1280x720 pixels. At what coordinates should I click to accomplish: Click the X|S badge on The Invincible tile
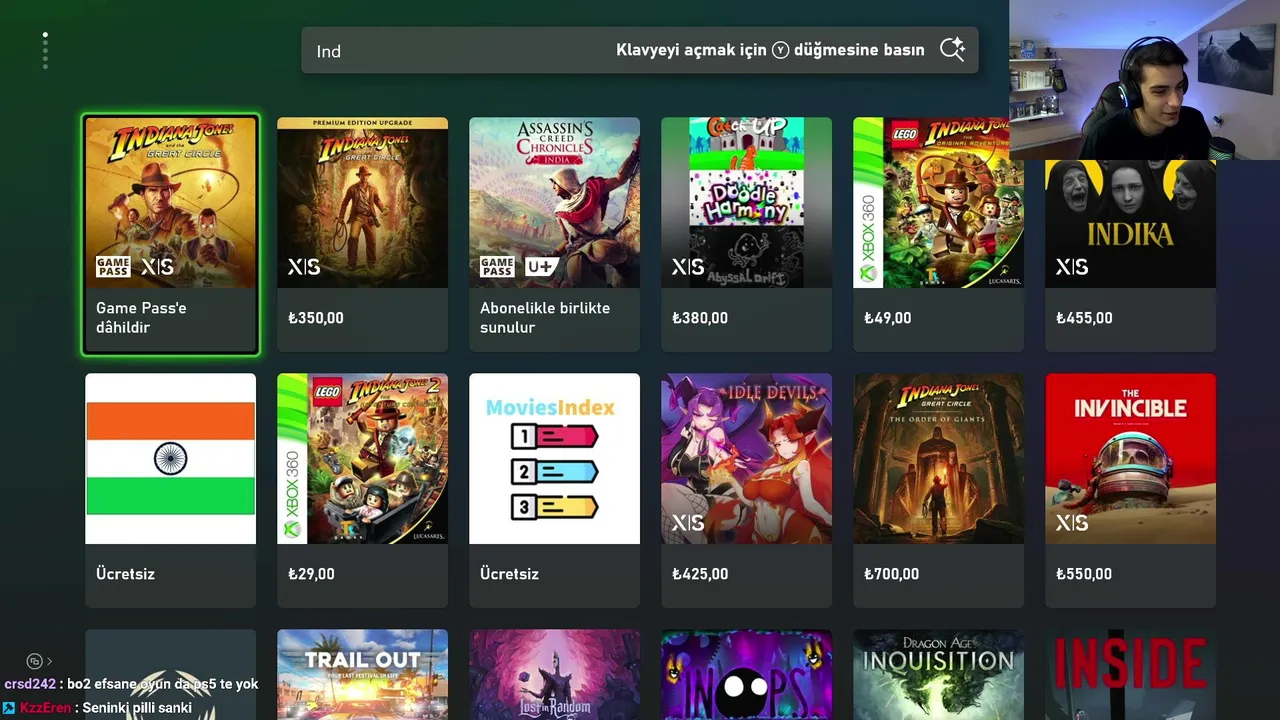point(1072,523)
